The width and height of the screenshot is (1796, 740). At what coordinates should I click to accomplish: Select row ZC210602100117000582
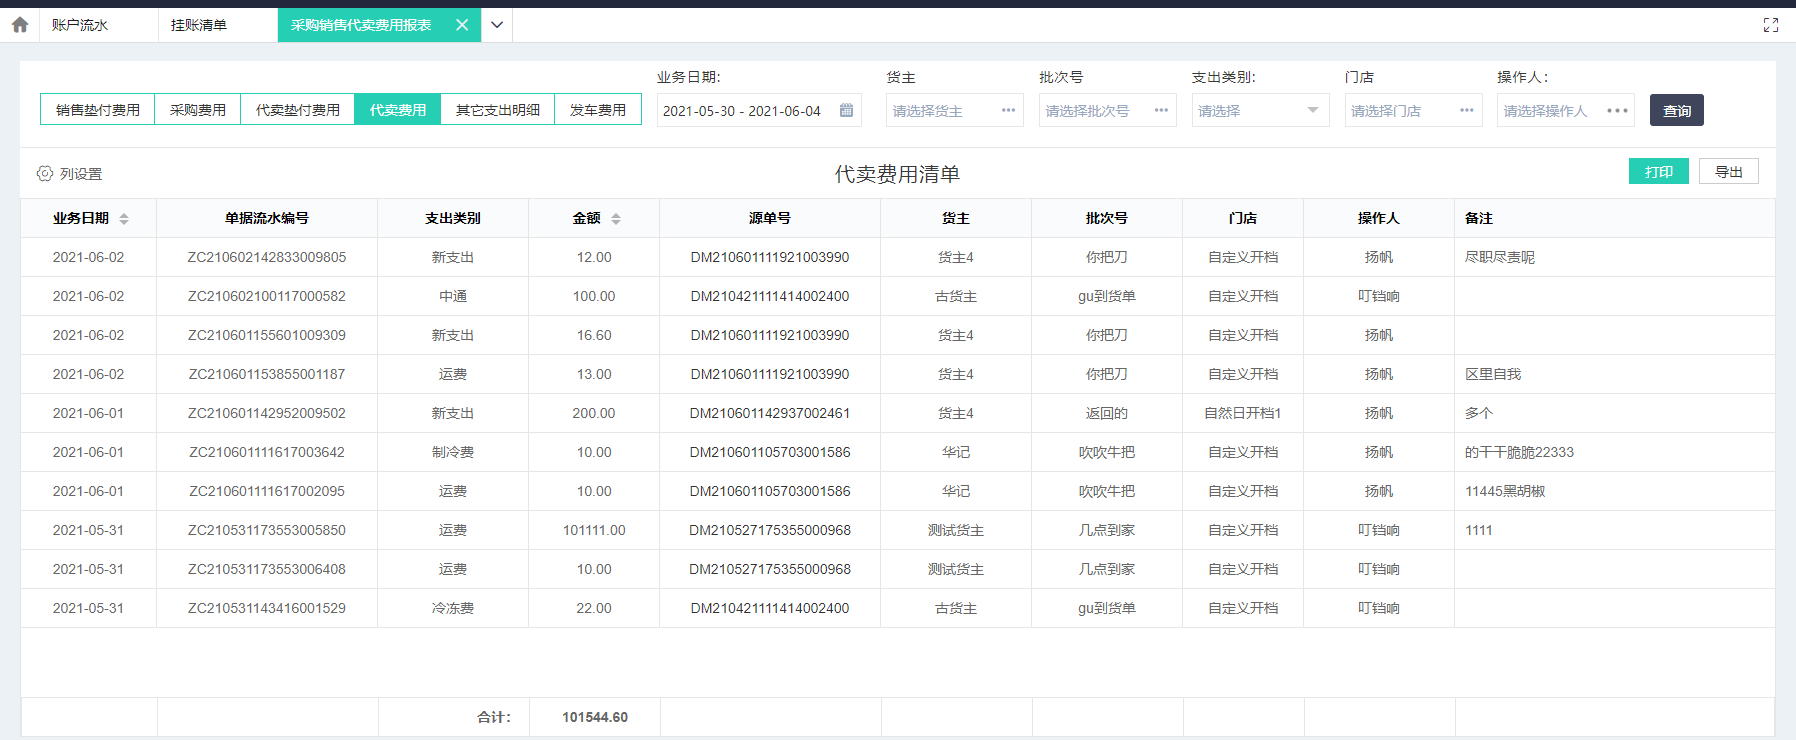(898, 296)
